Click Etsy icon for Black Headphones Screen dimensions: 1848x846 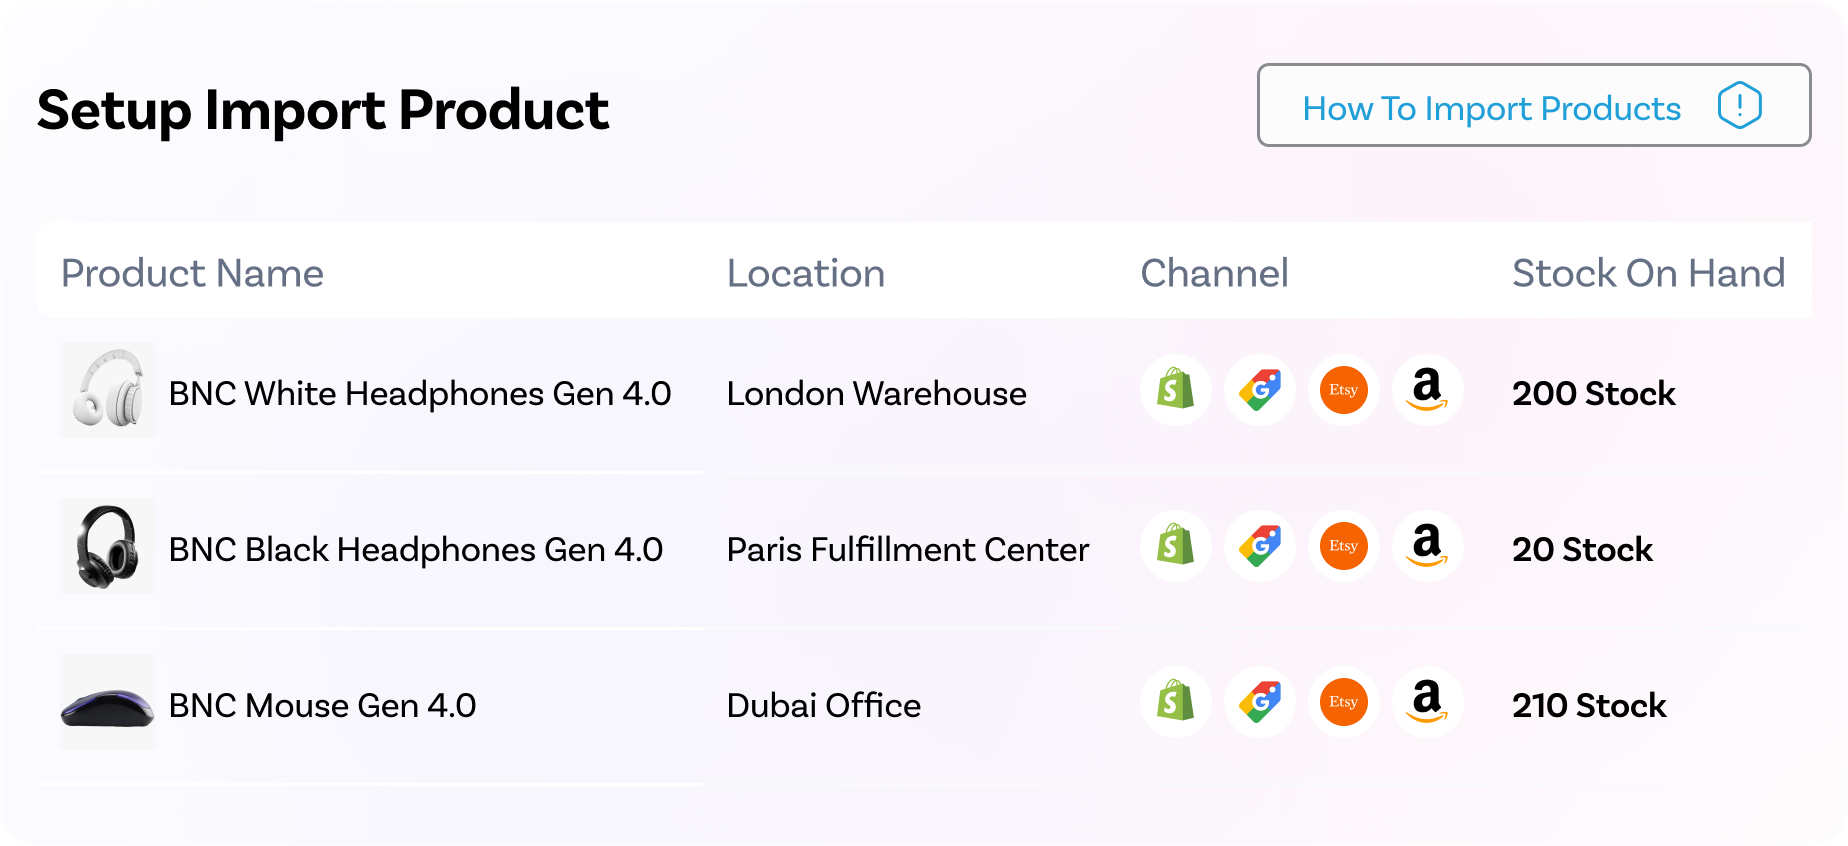(1344, 546)
